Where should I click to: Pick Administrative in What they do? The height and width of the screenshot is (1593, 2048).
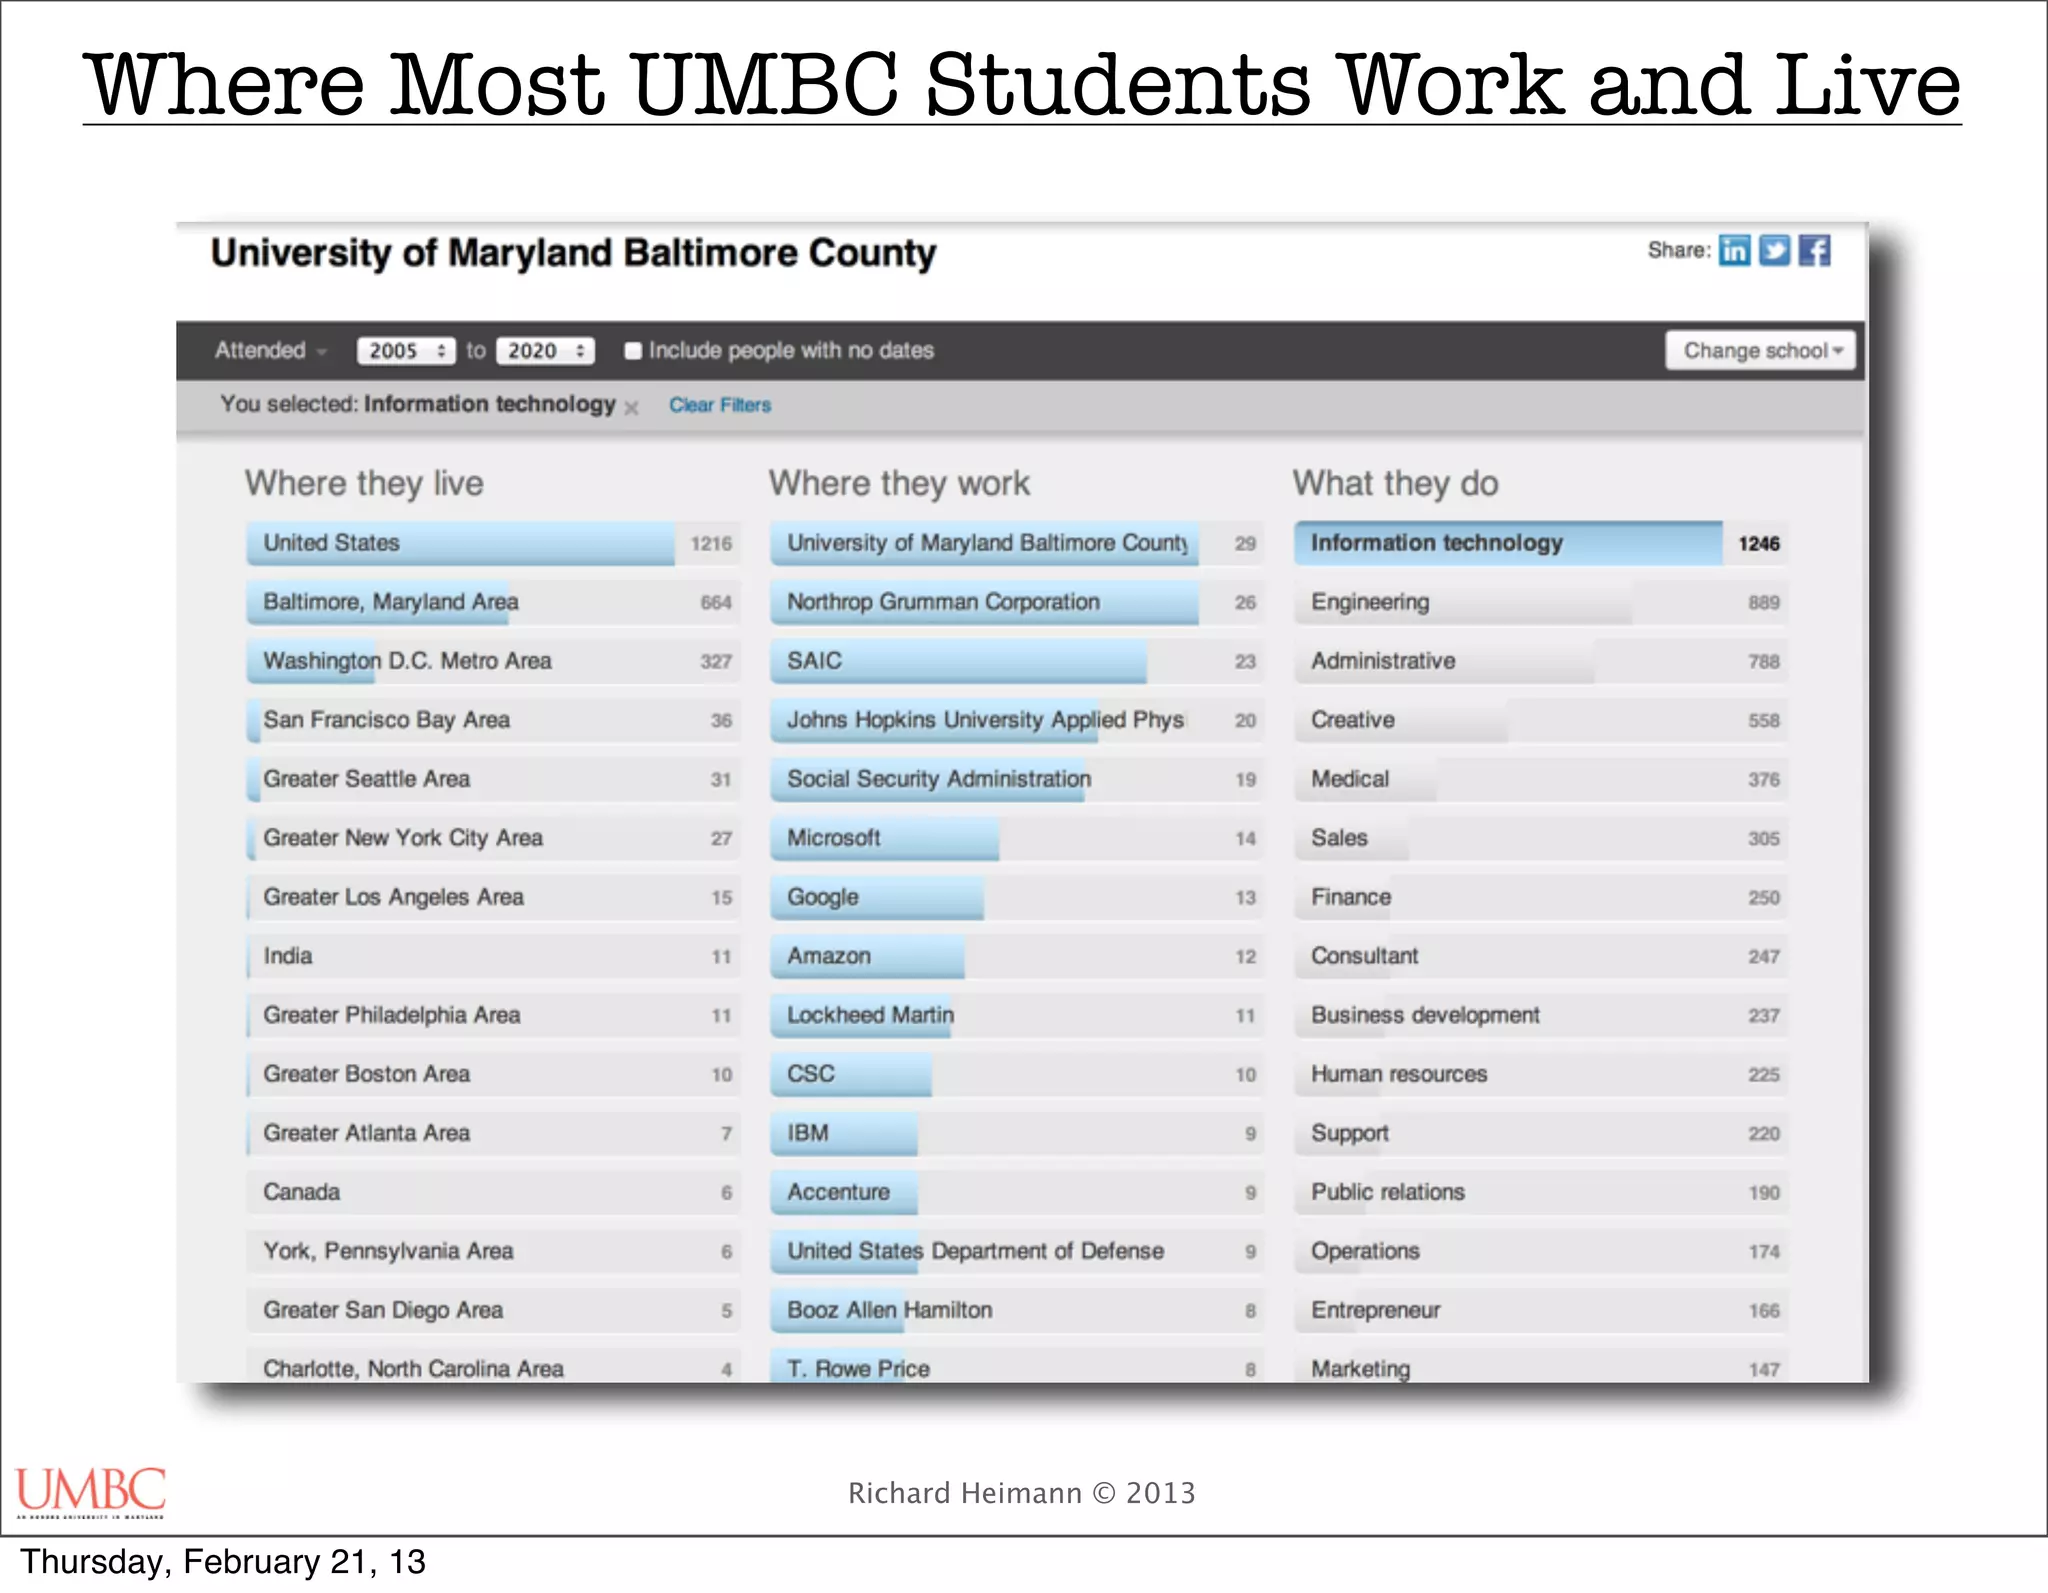point(1541,661)
